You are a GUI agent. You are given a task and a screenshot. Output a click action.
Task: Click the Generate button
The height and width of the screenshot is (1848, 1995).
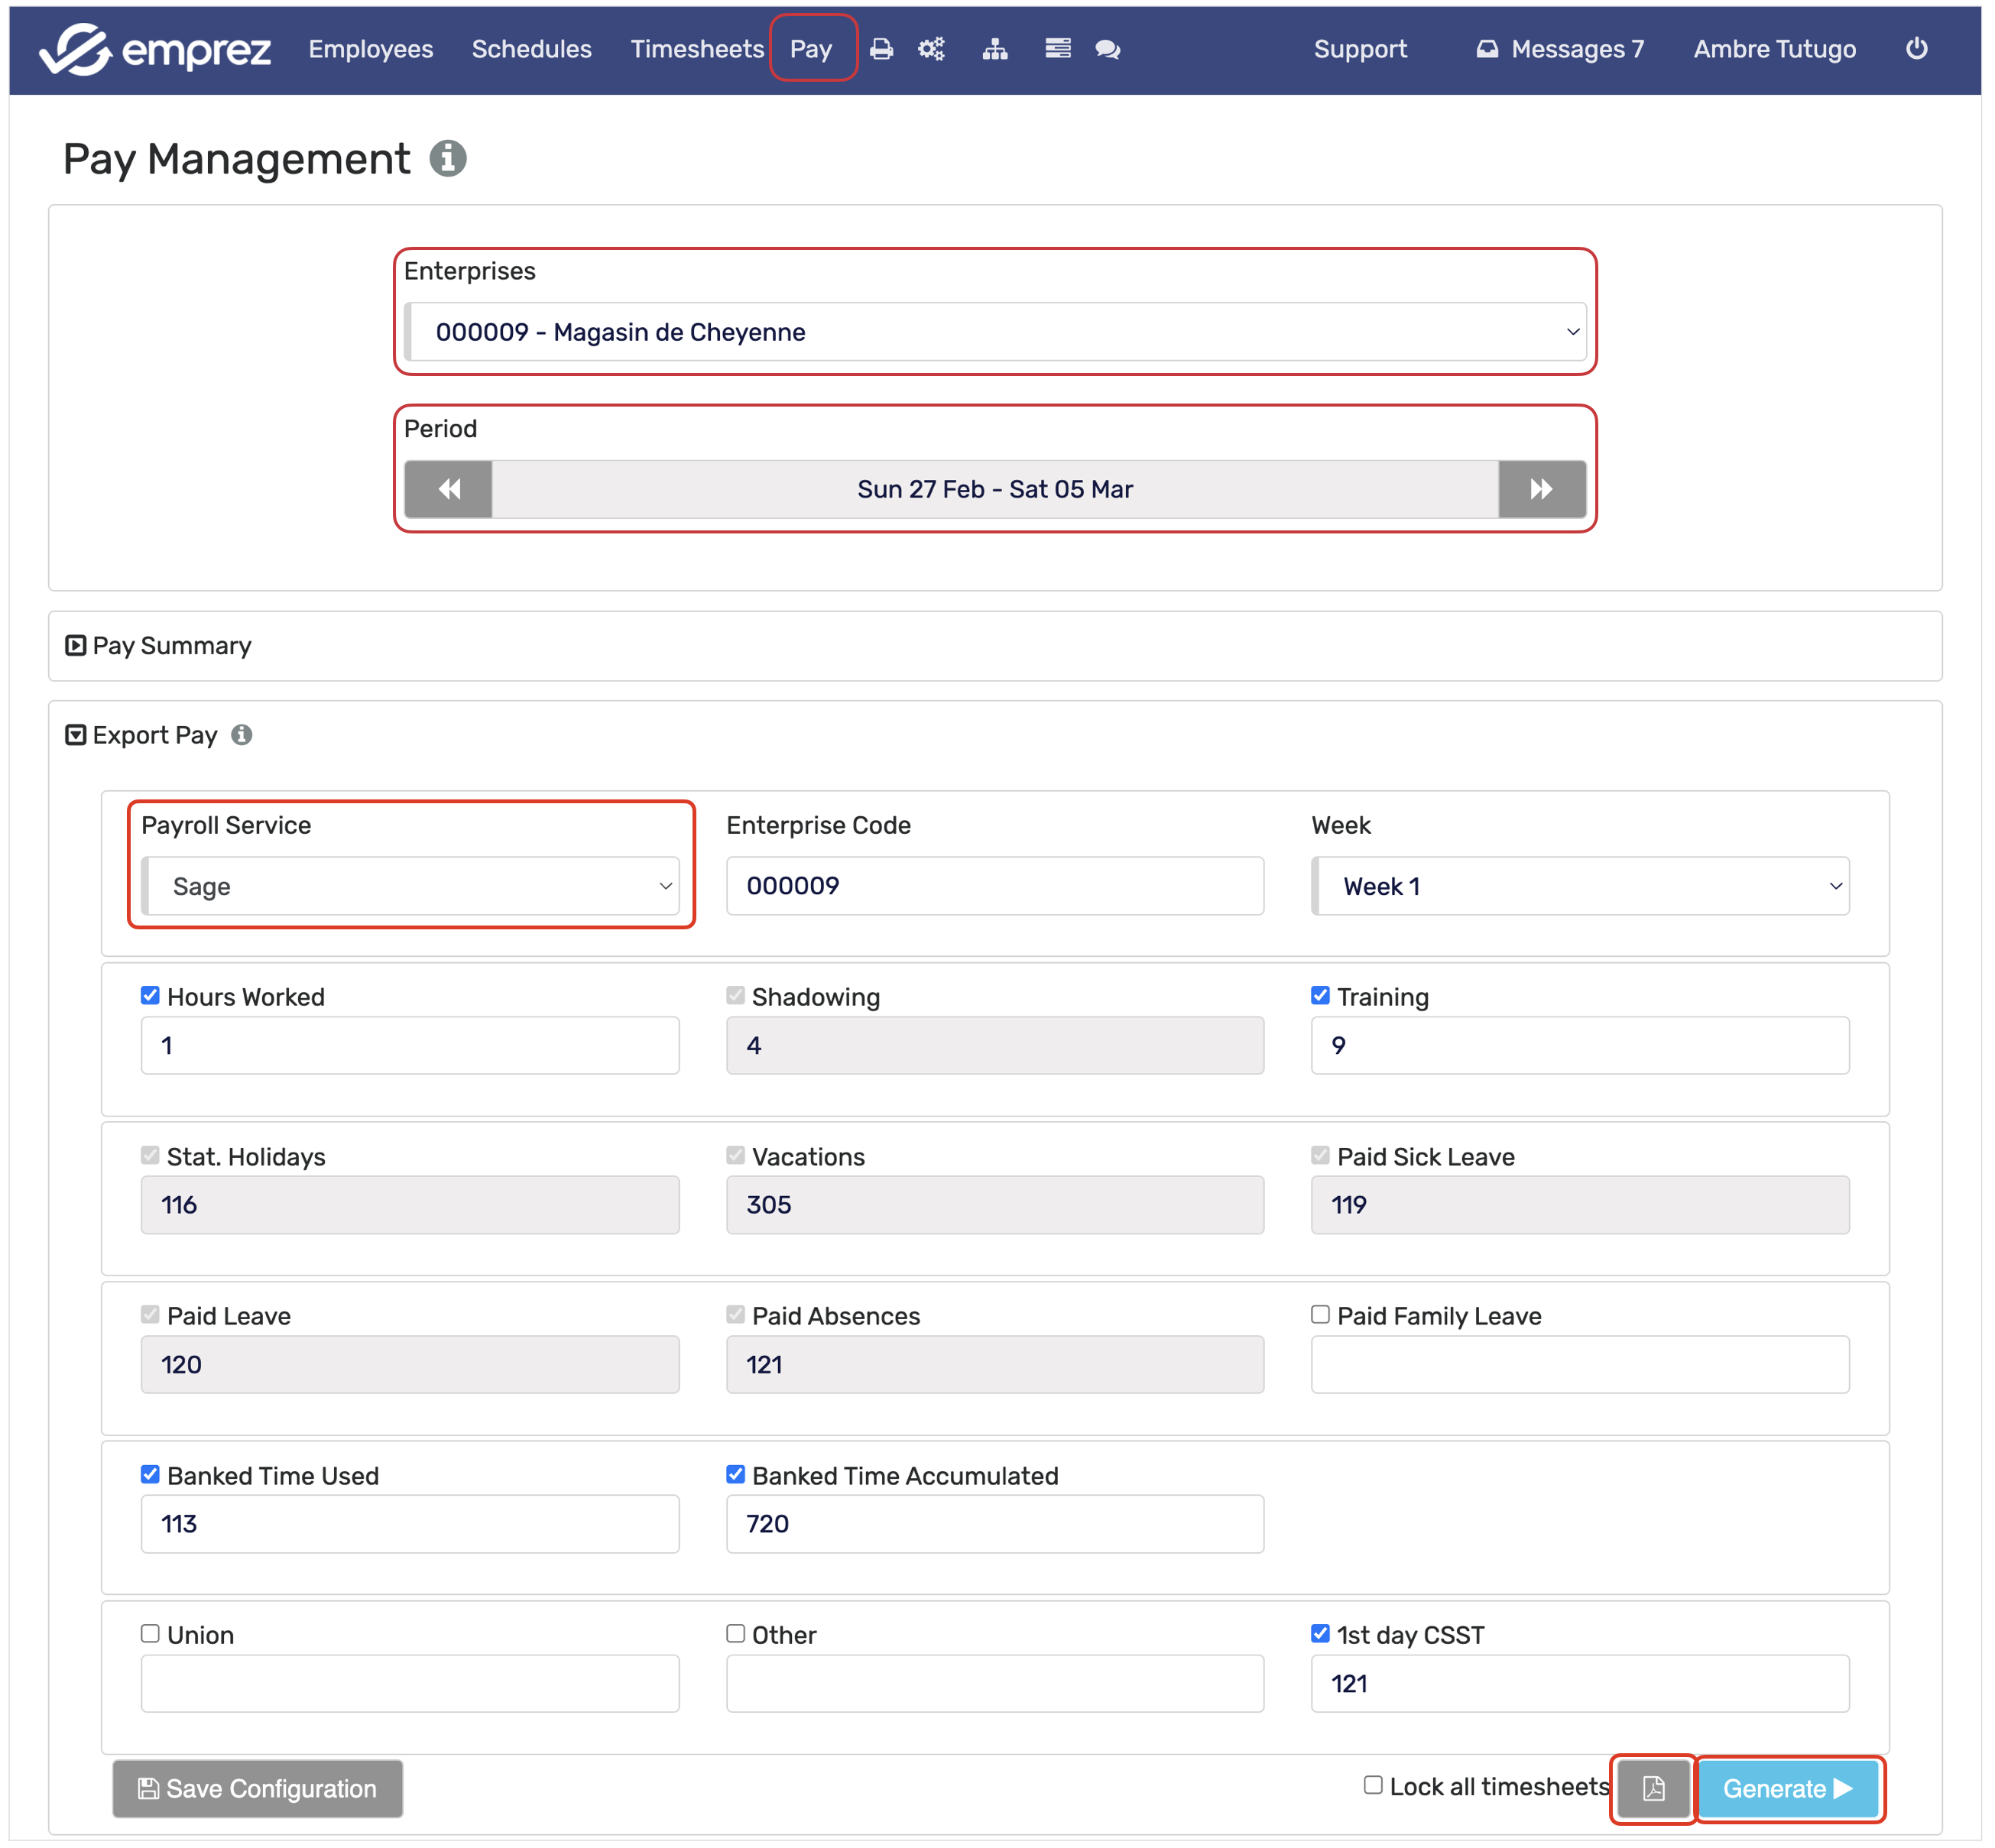[x=1787, y=1789]
